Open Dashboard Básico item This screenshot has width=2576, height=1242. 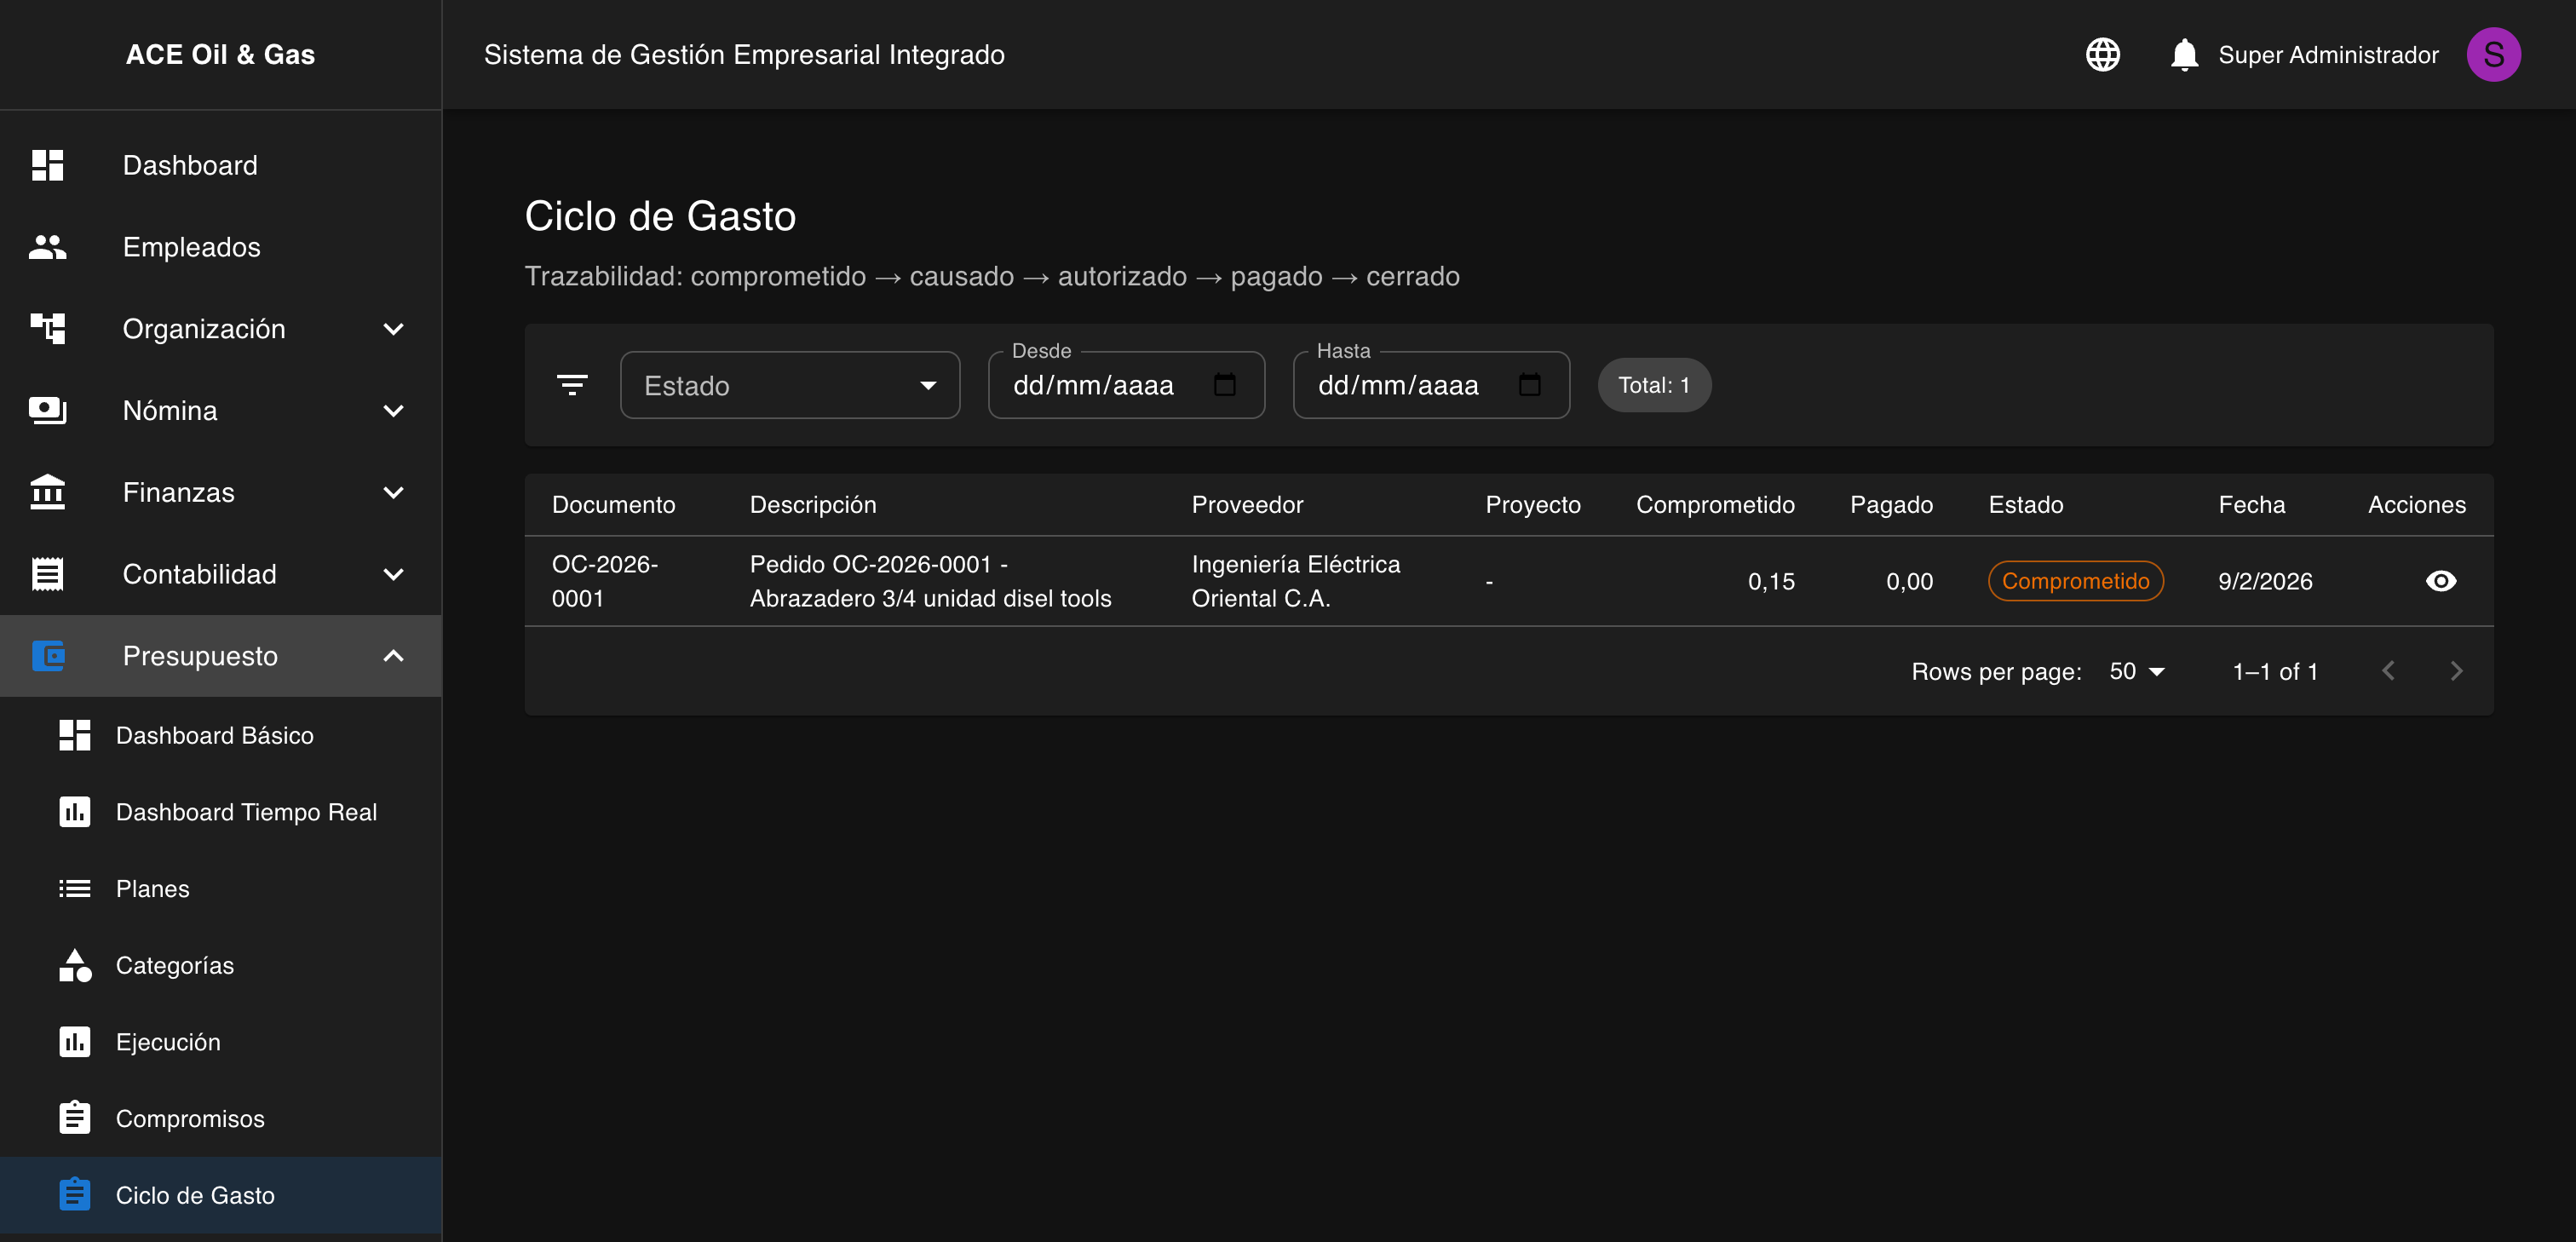coord(221,735)
